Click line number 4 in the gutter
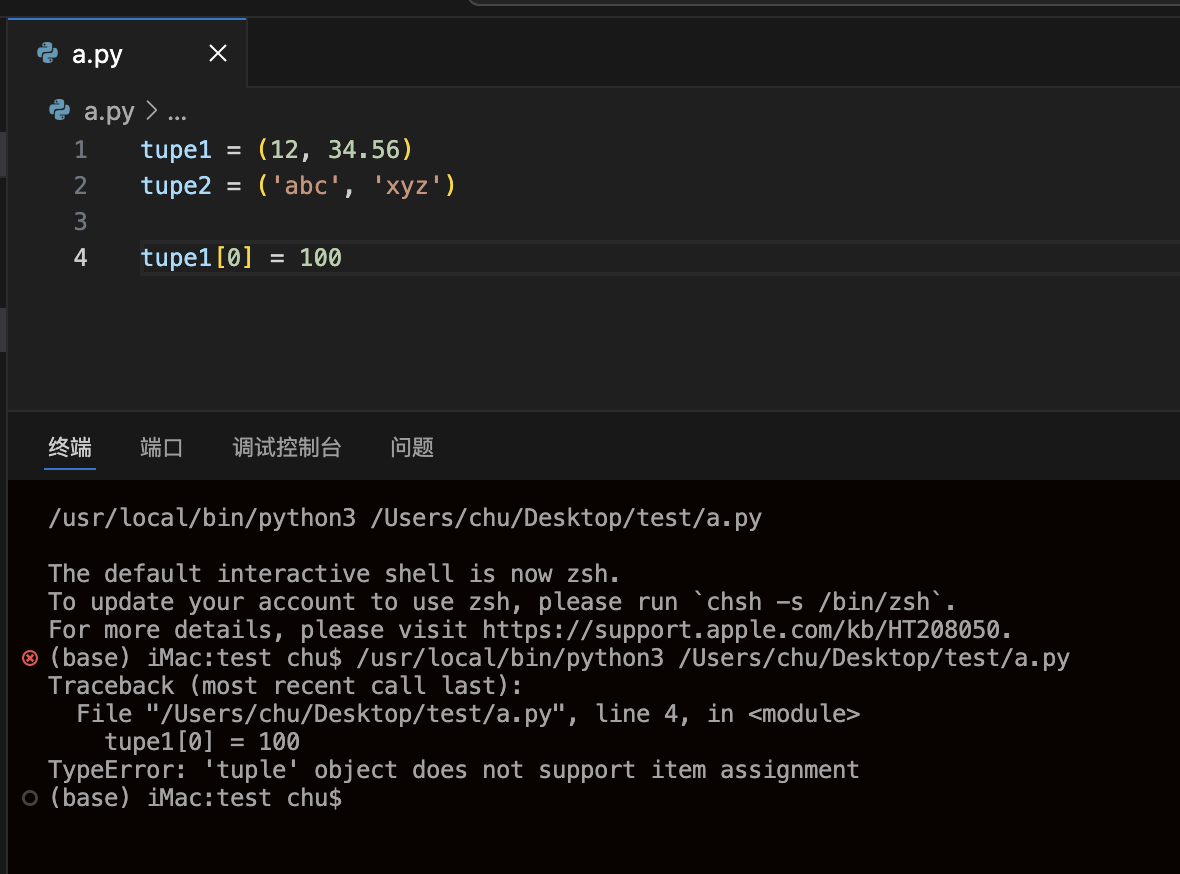 (80, 258)
